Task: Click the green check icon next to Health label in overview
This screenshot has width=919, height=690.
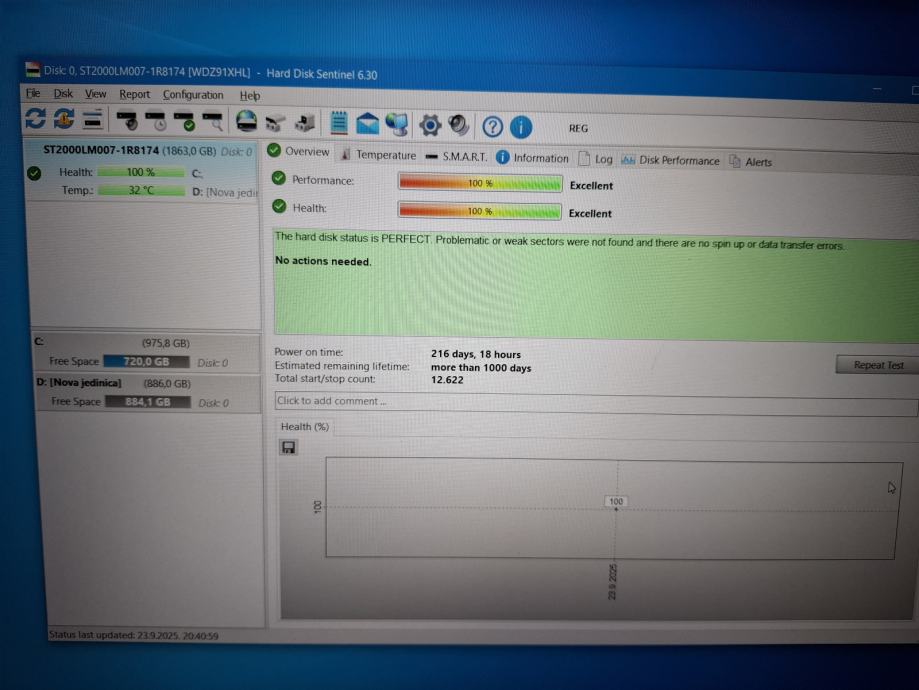Action: [x=280, y=206]
